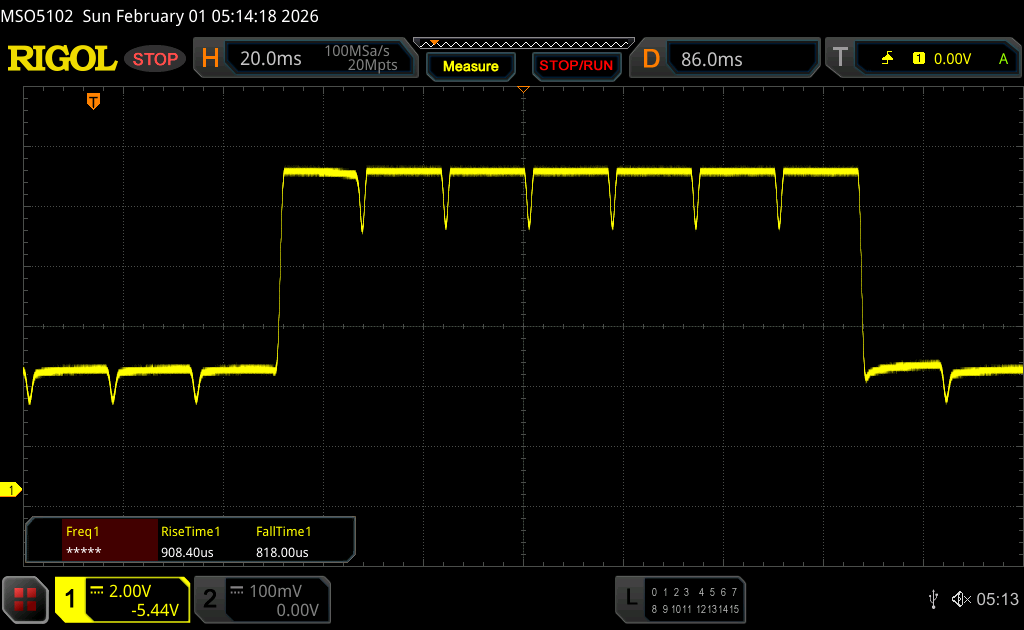Click the red STOP status badge

click(x=155, y=59)
